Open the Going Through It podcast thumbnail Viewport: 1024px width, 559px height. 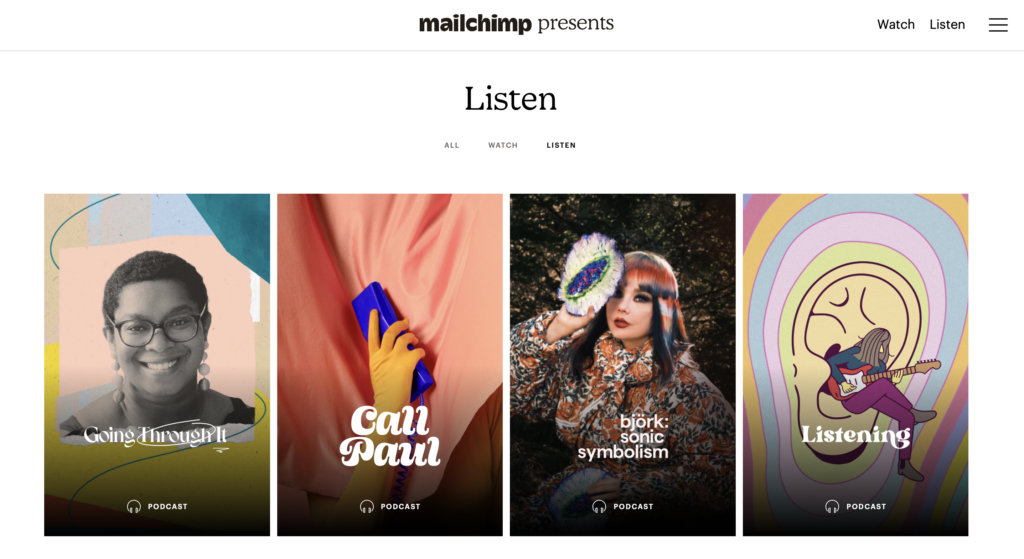[157, 364]
